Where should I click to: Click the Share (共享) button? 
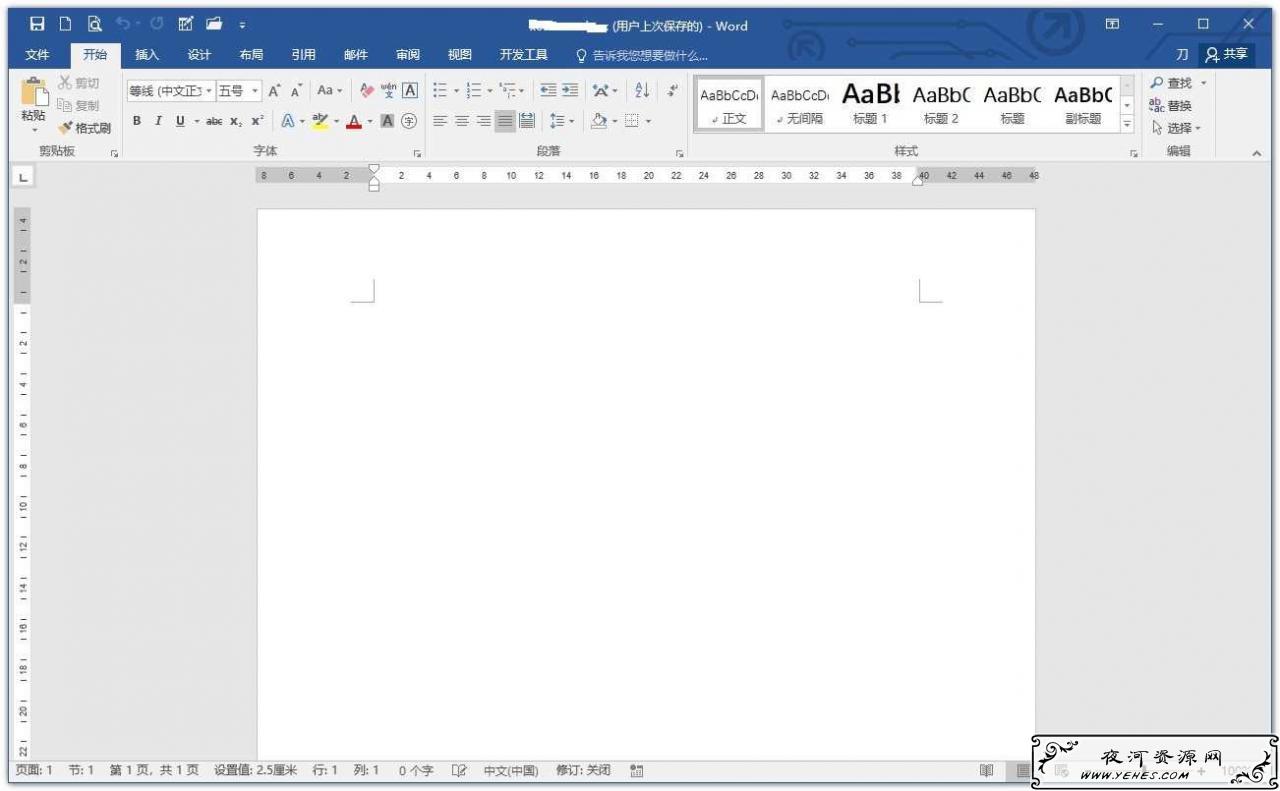click(x=1227, y=55)
